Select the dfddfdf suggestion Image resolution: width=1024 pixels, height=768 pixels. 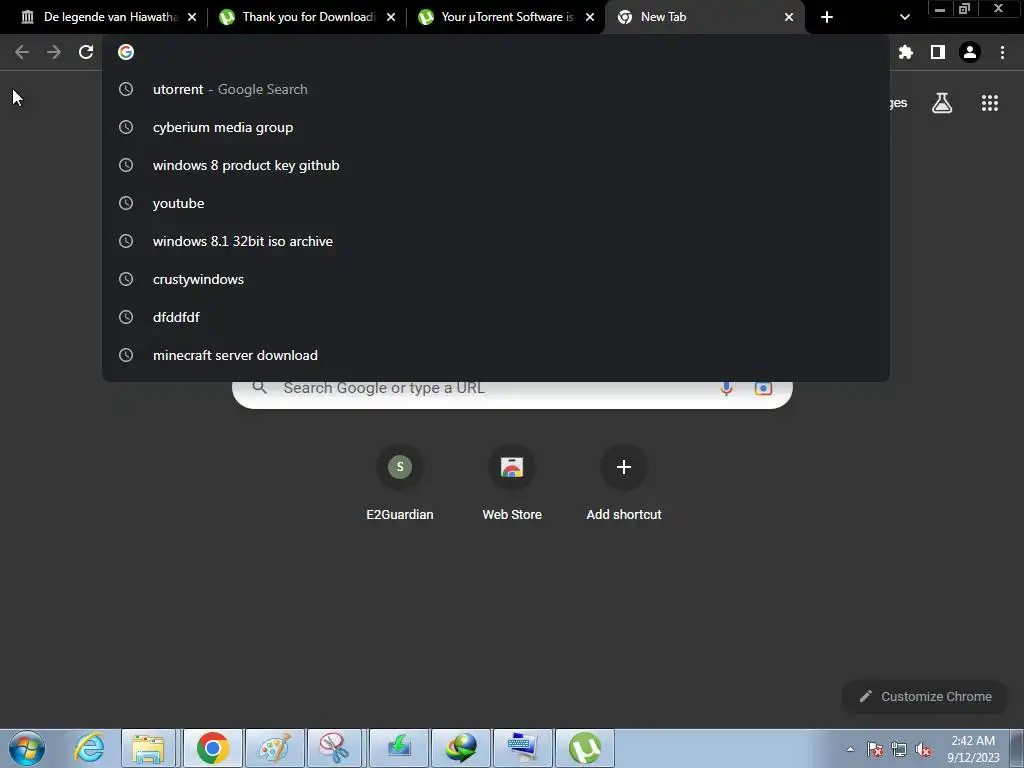[496, 317]
